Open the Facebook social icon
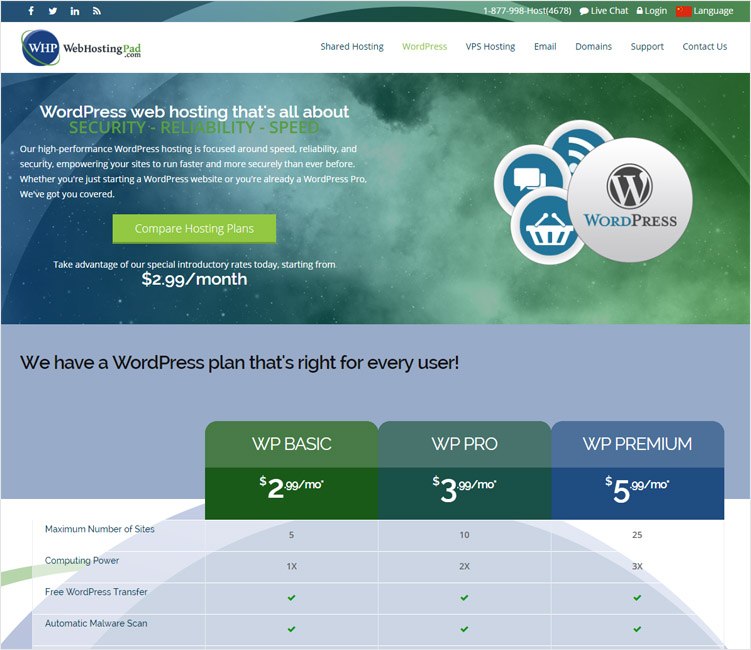Viewport: 751px width, 650px height. (31, 11)
